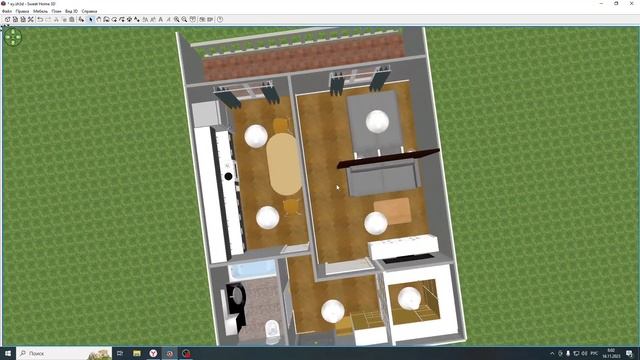
Task: Open Yandex Browser from the taskbar
Action: (x=153, y=353)
